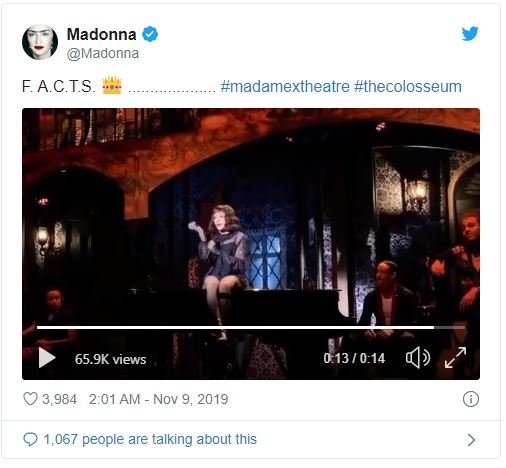The image size is (506, 468).
Task: Open the #madamextheatre hashtag
Action: pos(285,87)
